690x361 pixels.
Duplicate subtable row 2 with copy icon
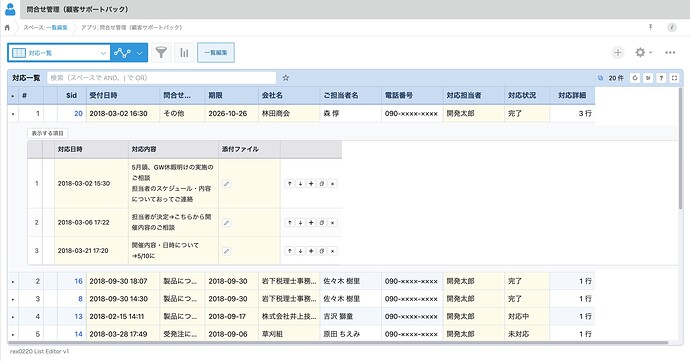pyautogui.click(x=322, y=223)
